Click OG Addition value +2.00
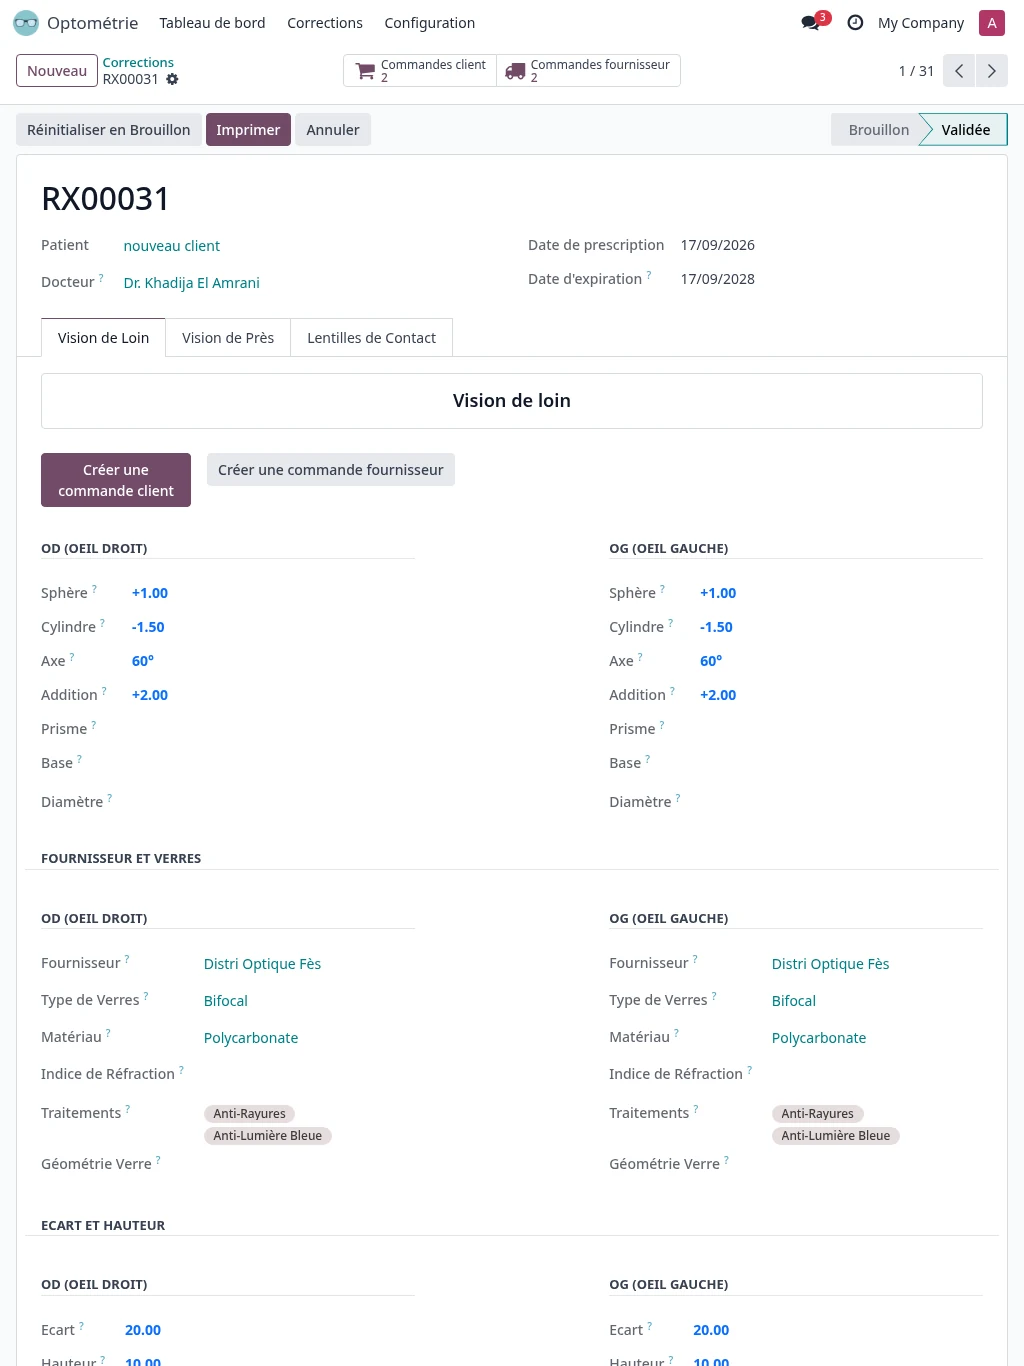Screen dimensions: 1024x1366 click(718, 695)
